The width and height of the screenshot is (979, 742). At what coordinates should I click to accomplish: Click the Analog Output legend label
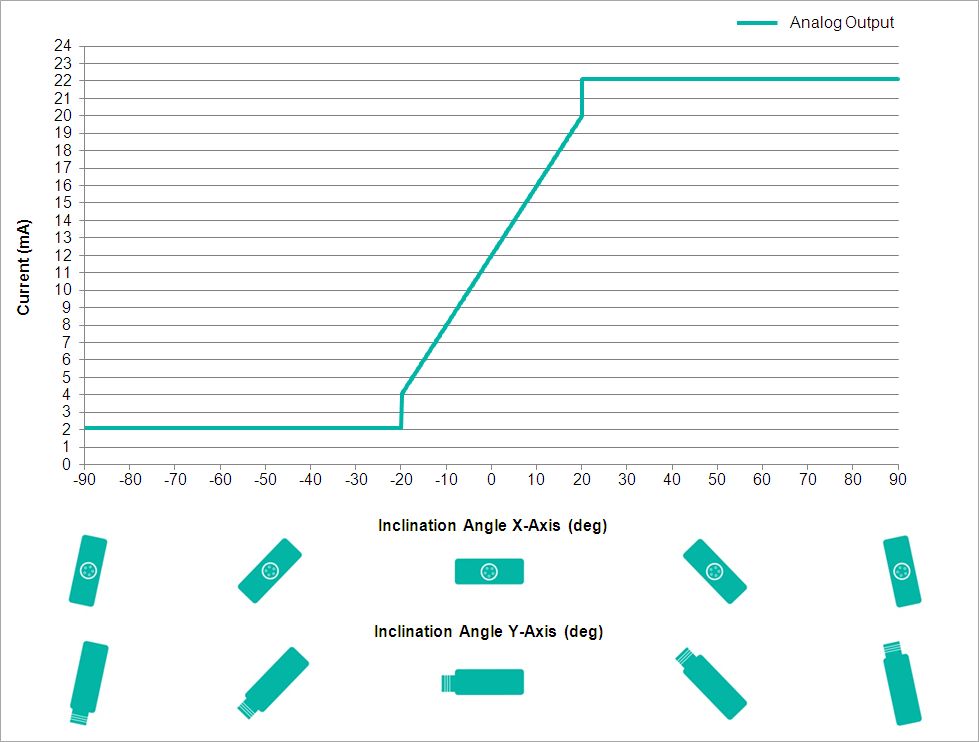tap(842, 22)
